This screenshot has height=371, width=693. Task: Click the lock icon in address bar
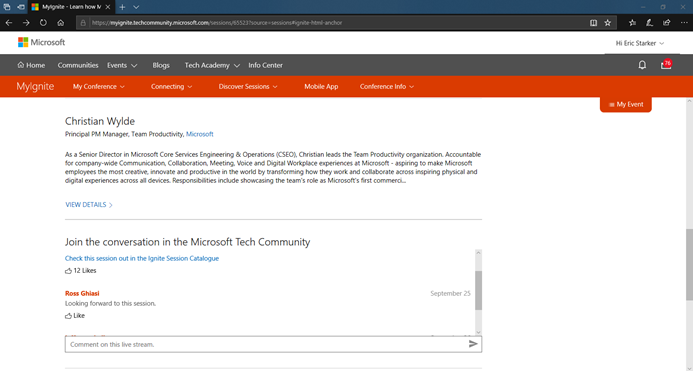tap(83, 23)
